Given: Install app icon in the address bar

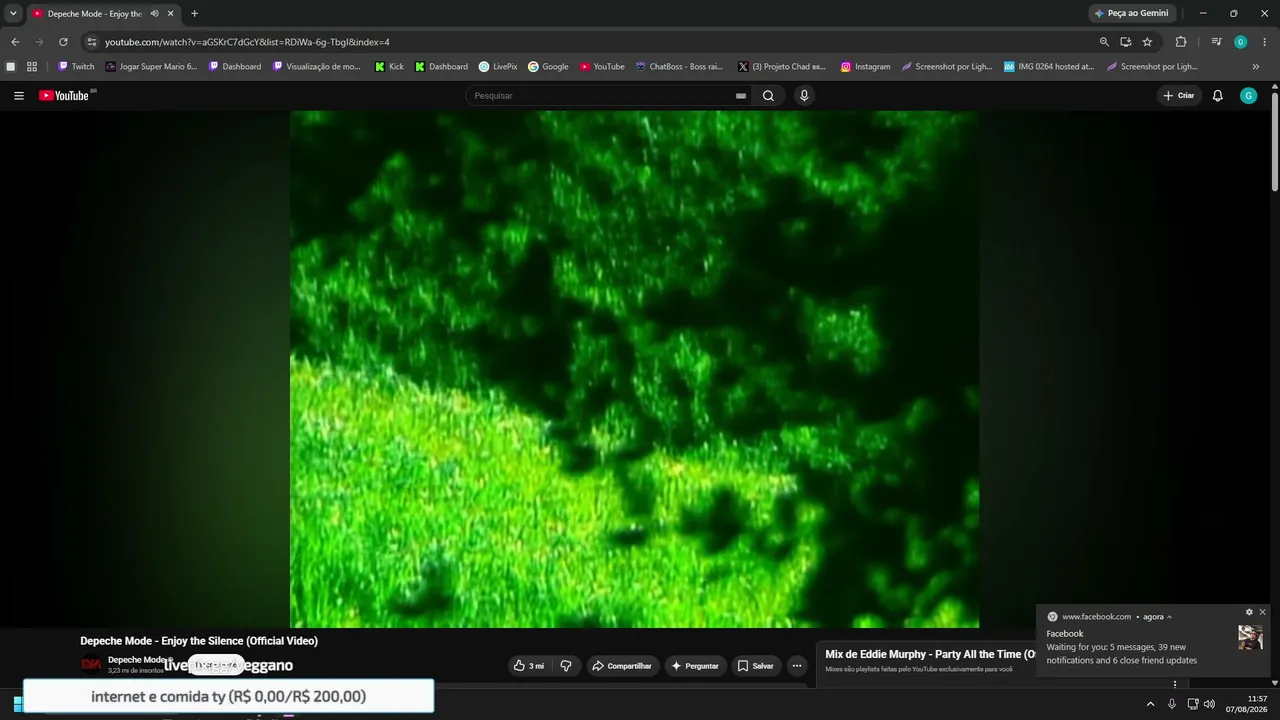Looking at the screenshot, I should point(1126,42).
